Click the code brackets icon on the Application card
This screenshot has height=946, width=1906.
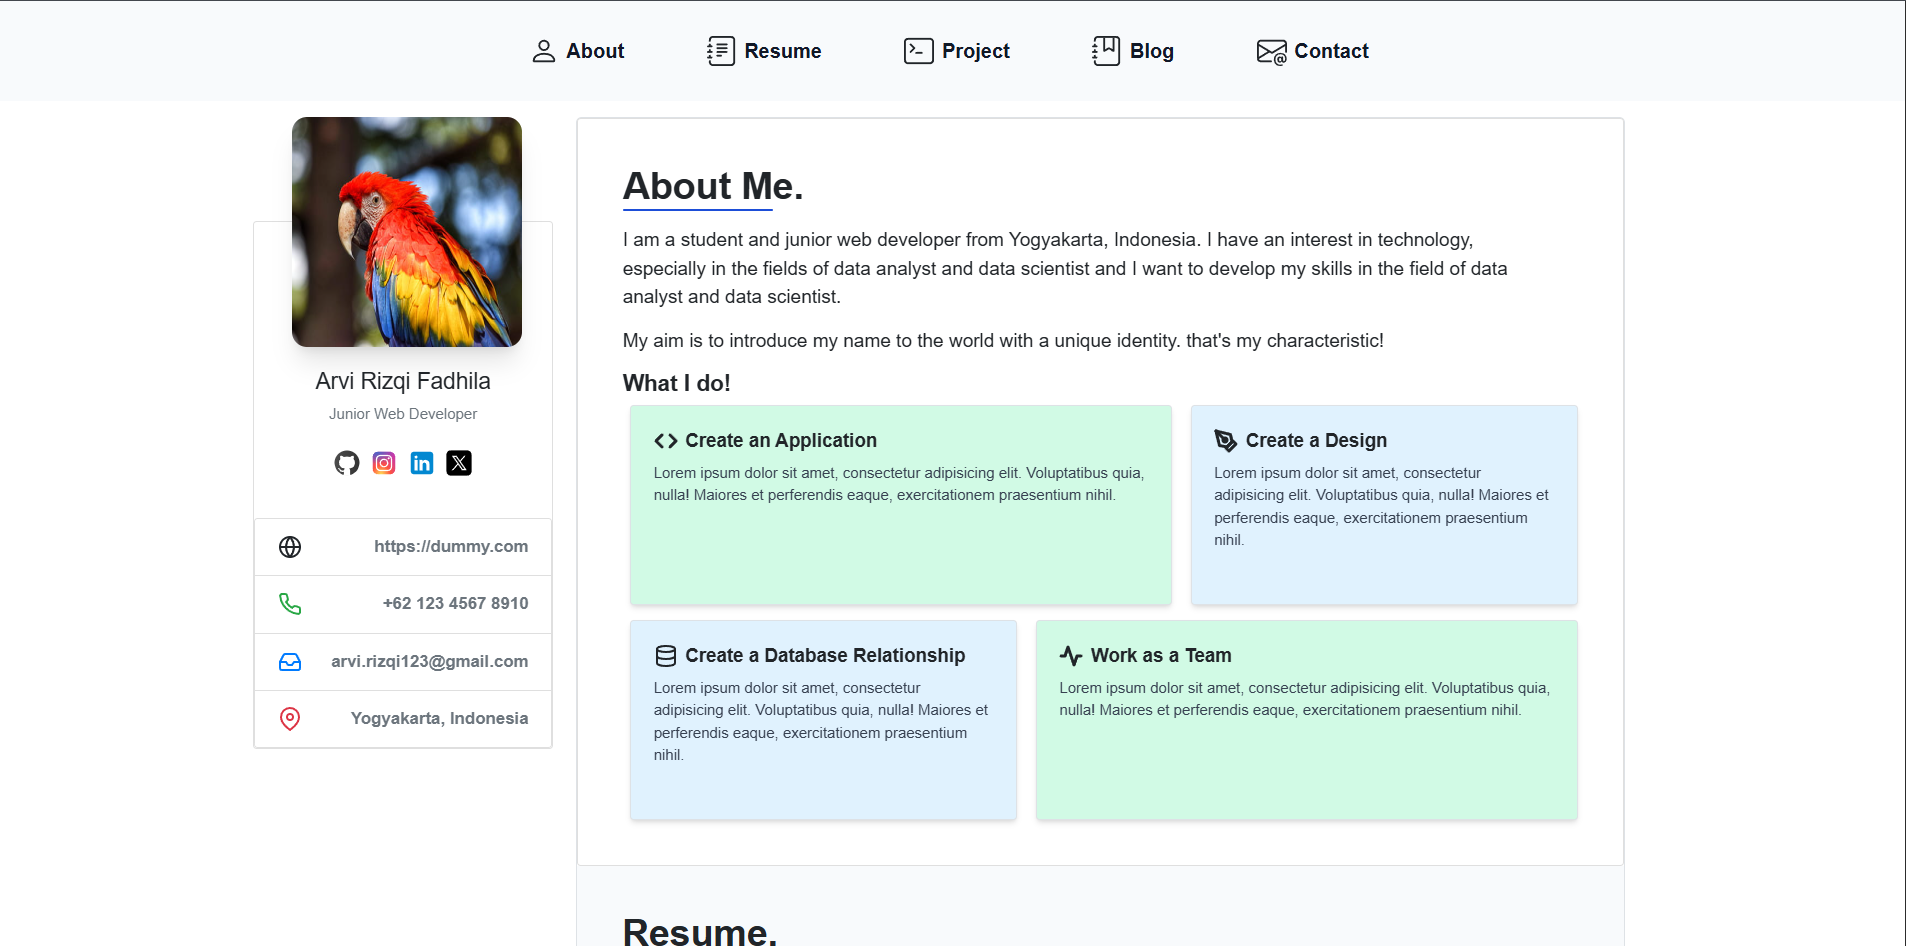pyautogui.click(x=666, y=441)
